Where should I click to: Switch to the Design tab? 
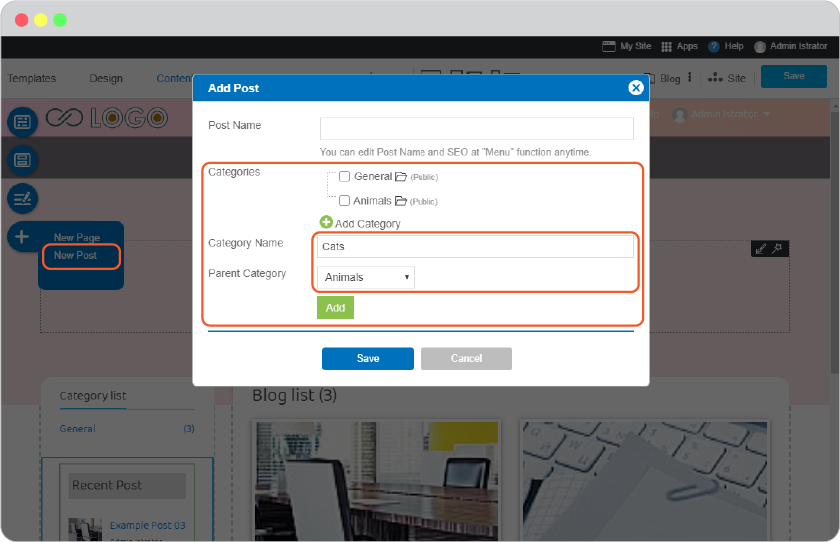(106, 78)
